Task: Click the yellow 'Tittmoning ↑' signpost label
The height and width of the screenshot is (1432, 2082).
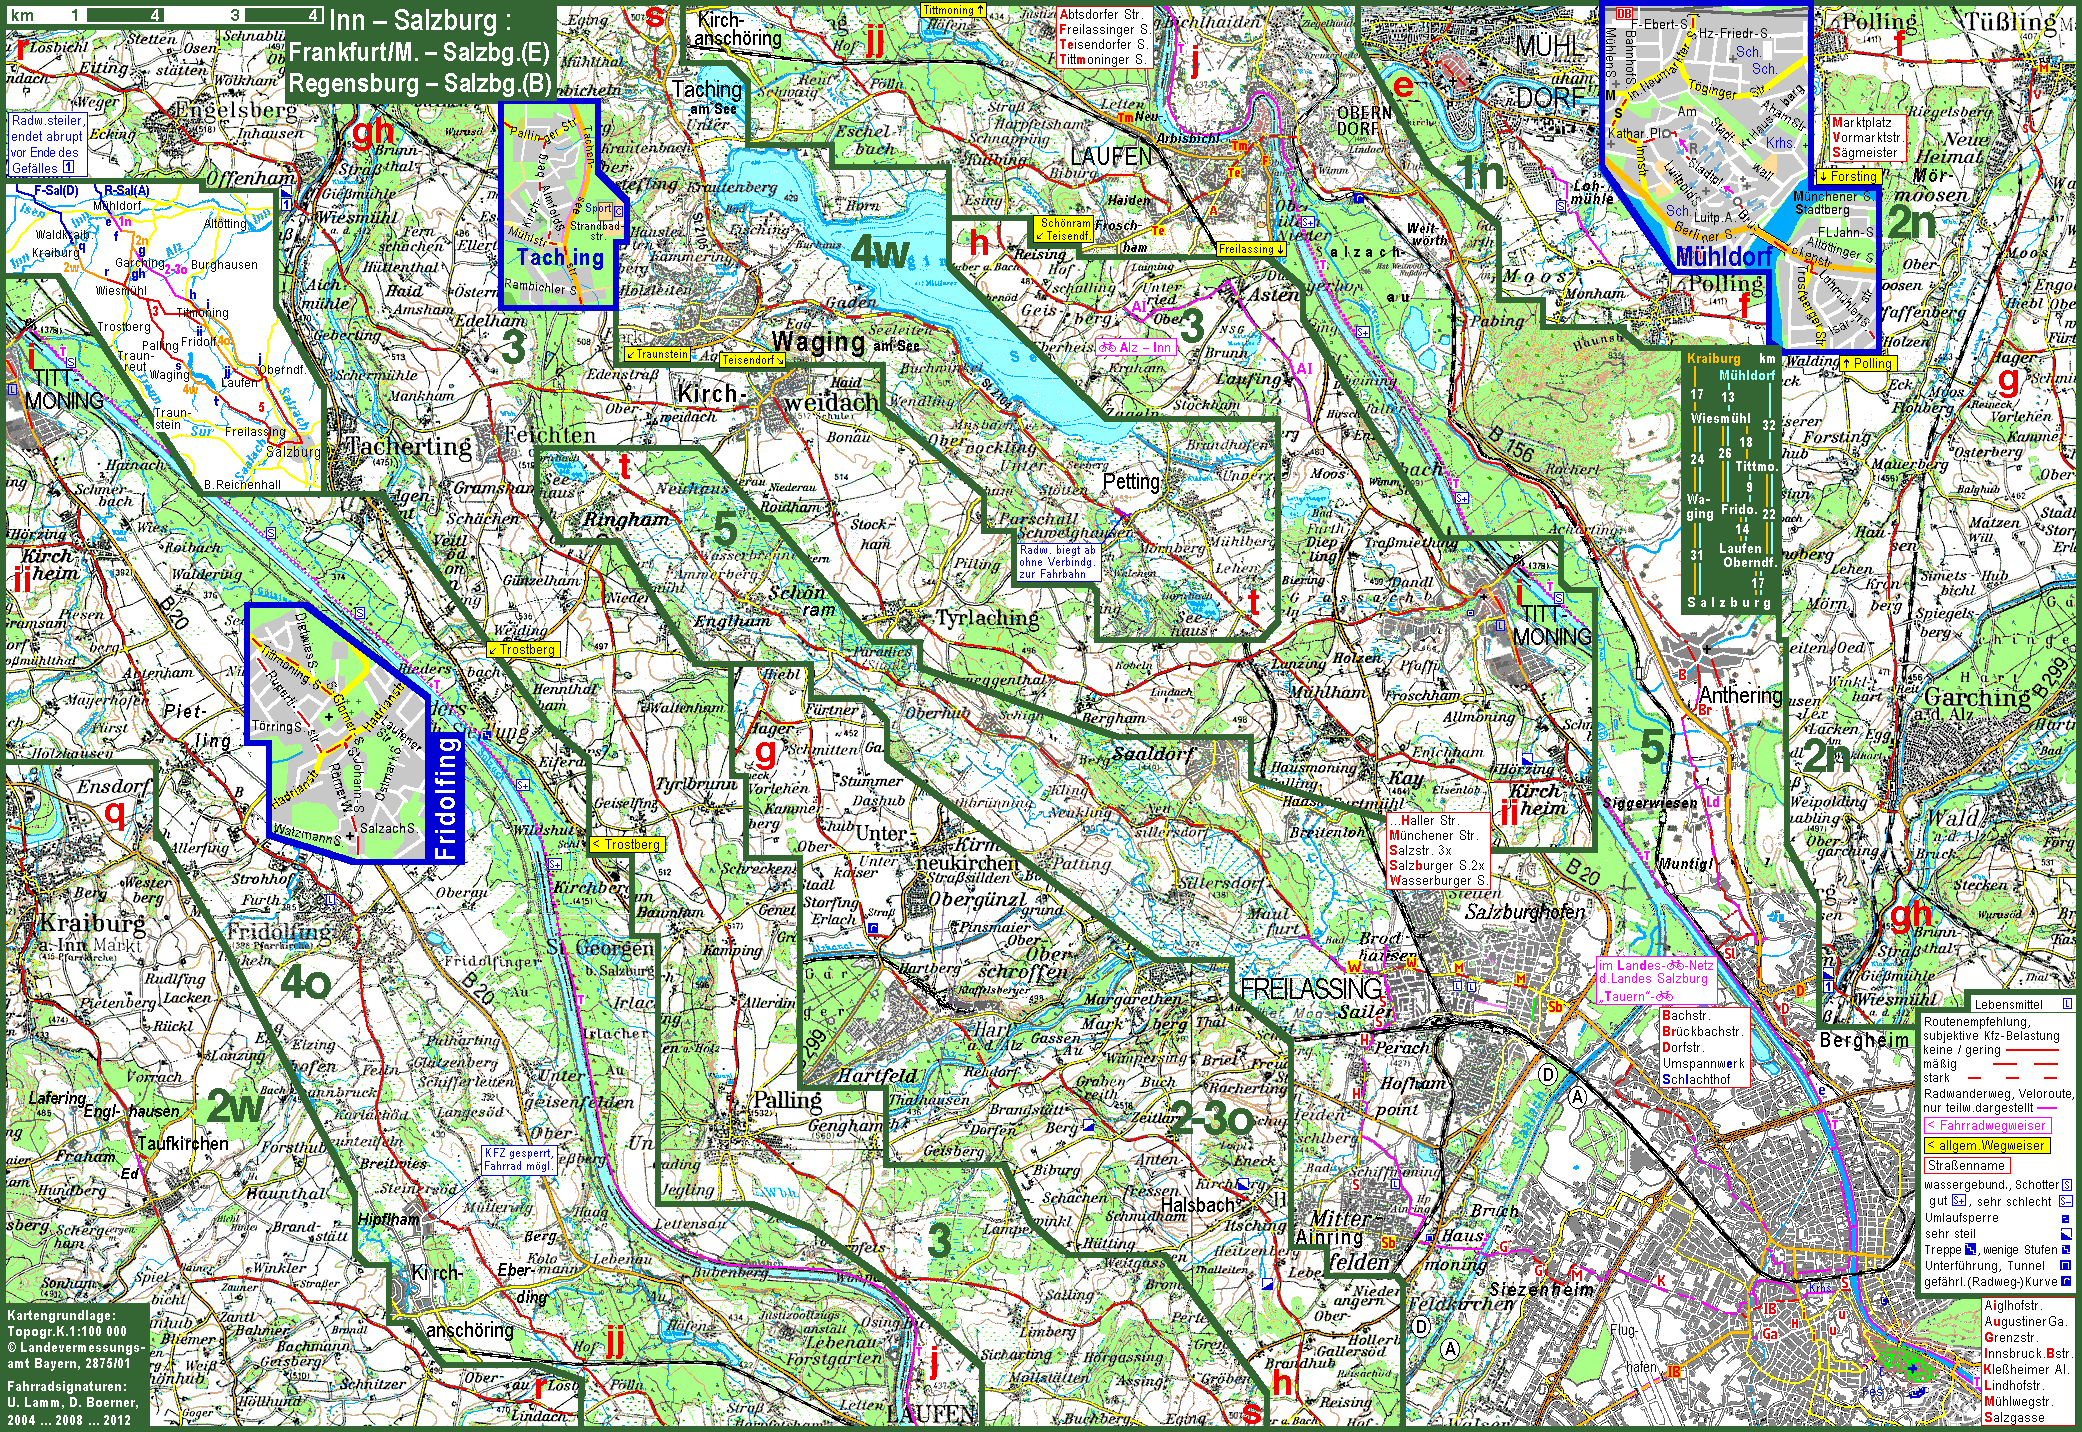Action: (954, 10)
